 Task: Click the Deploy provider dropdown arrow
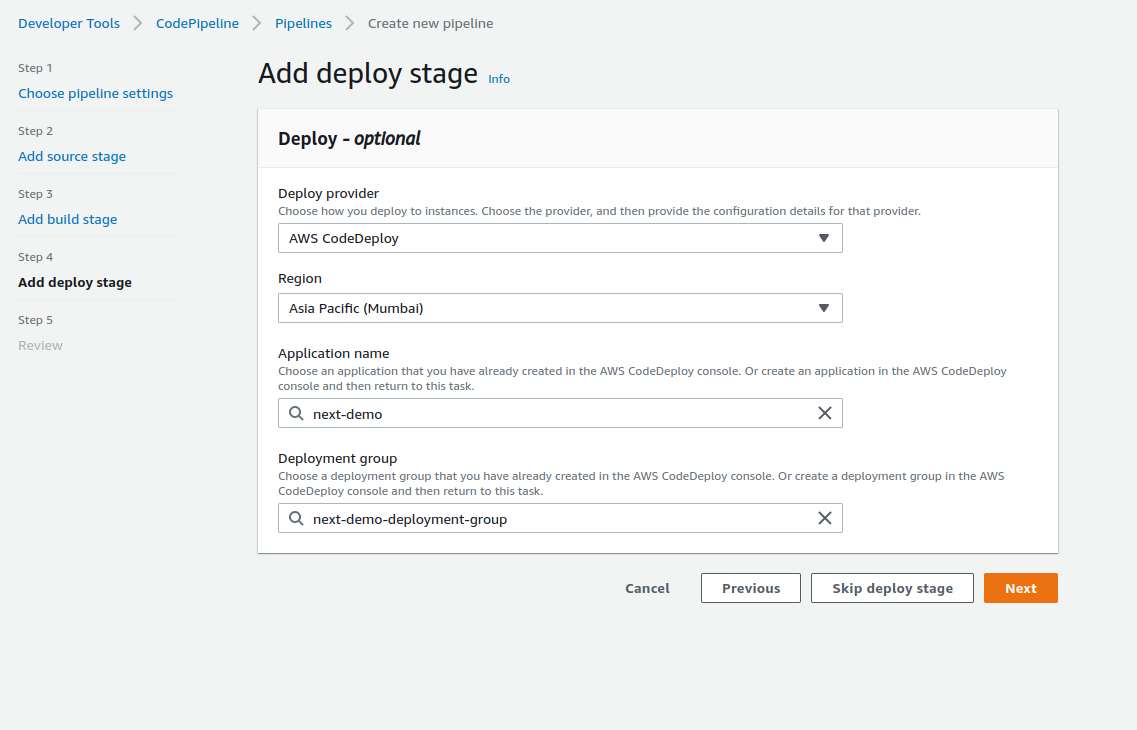pos(824,238)
